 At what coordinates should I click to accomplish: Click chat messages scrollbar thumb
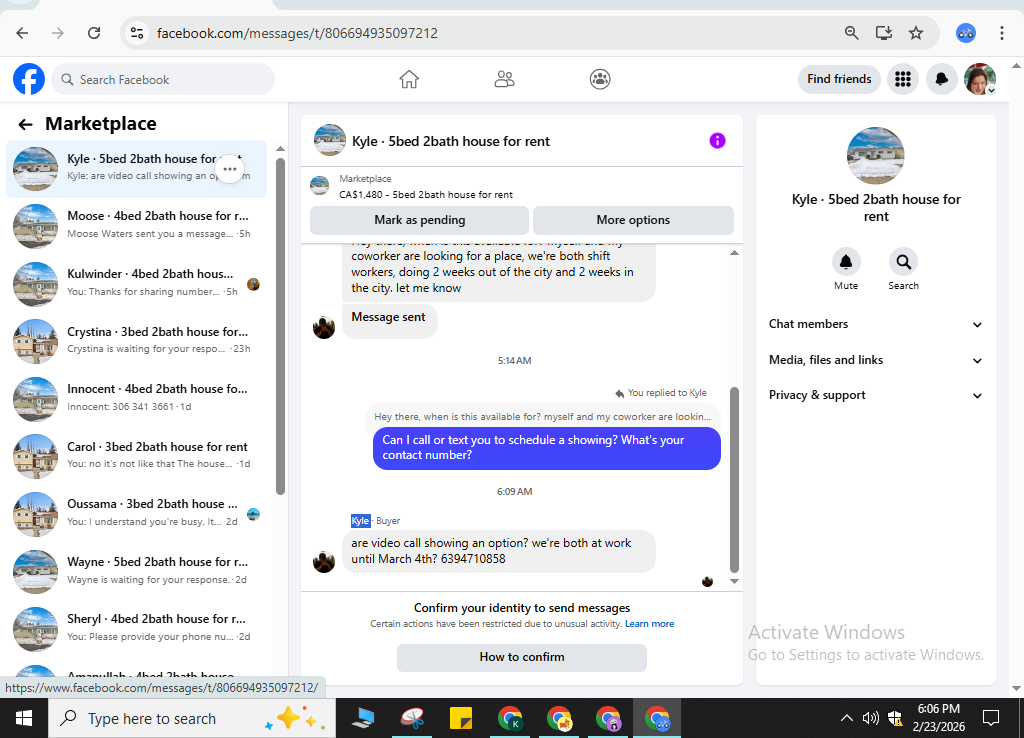tap(734, 480)
